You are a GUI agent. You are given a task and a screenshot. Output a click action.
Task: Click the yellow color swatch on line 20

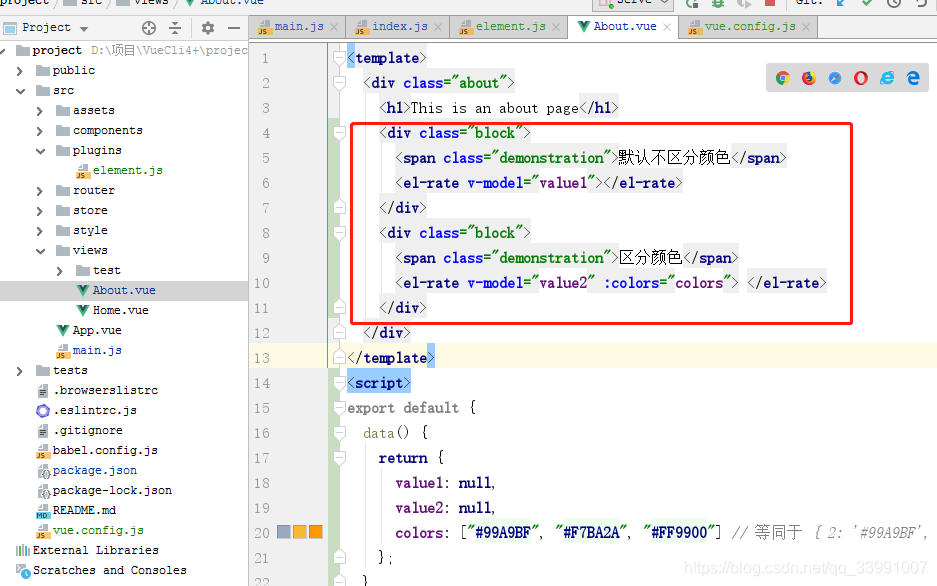(300, 532)
